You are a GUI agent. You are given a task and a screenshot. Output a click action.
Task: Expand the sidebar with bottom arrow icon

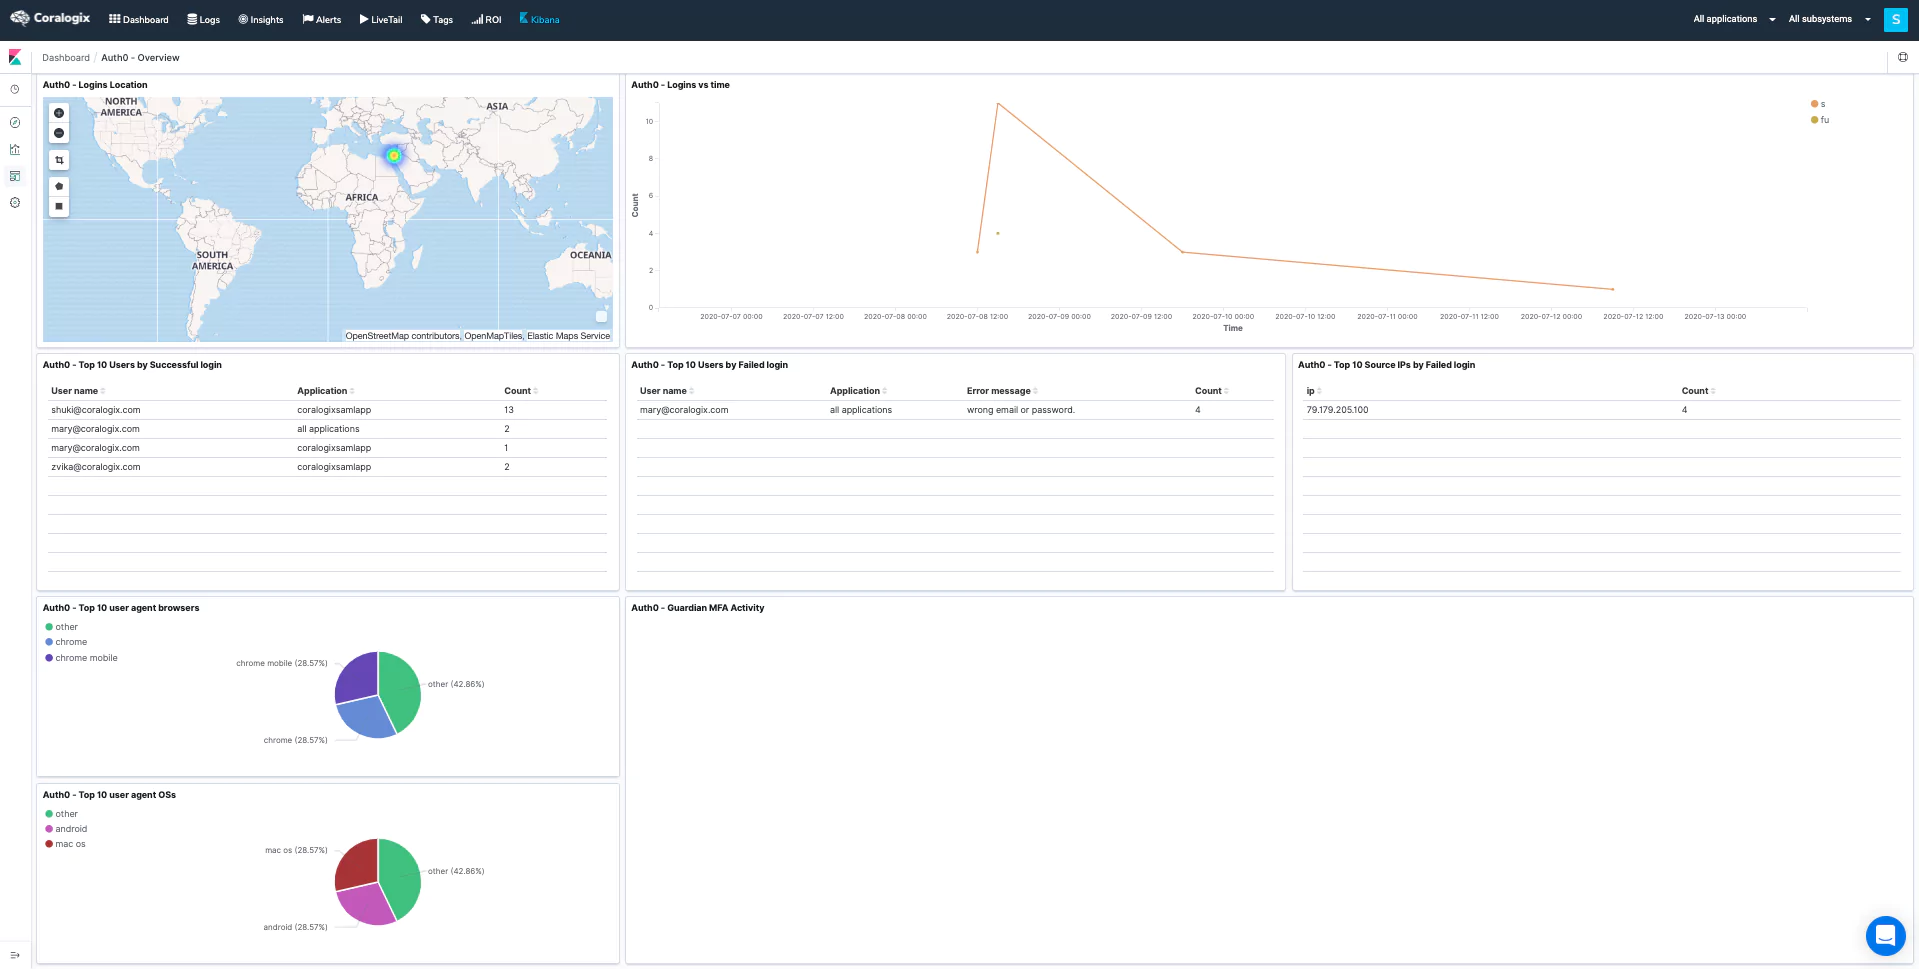pos(15,955)
